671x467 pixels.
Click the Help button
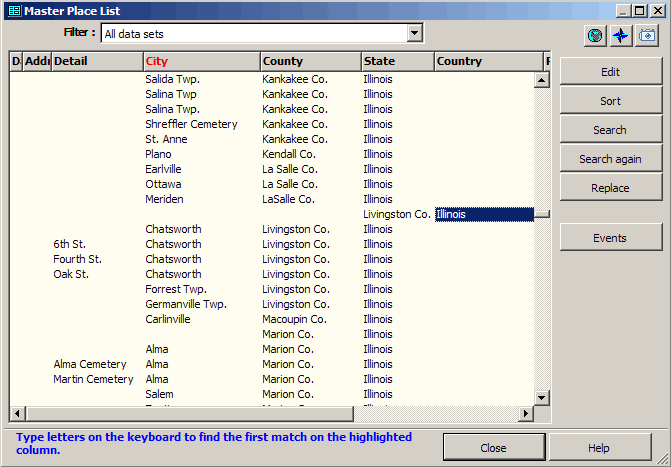pos(599,448)
